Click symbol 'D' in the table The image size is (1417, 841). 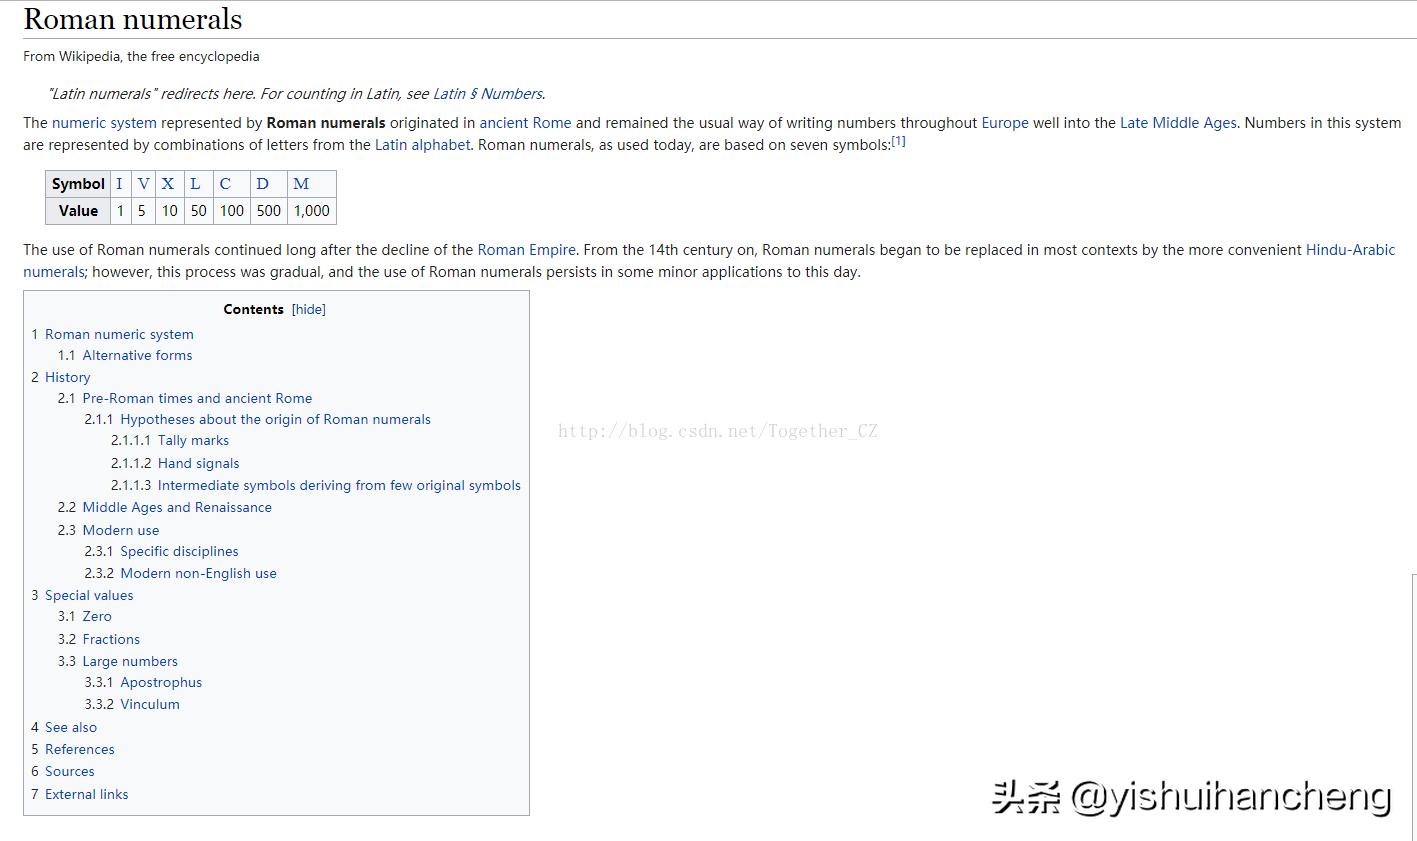(x=262, y=184)
